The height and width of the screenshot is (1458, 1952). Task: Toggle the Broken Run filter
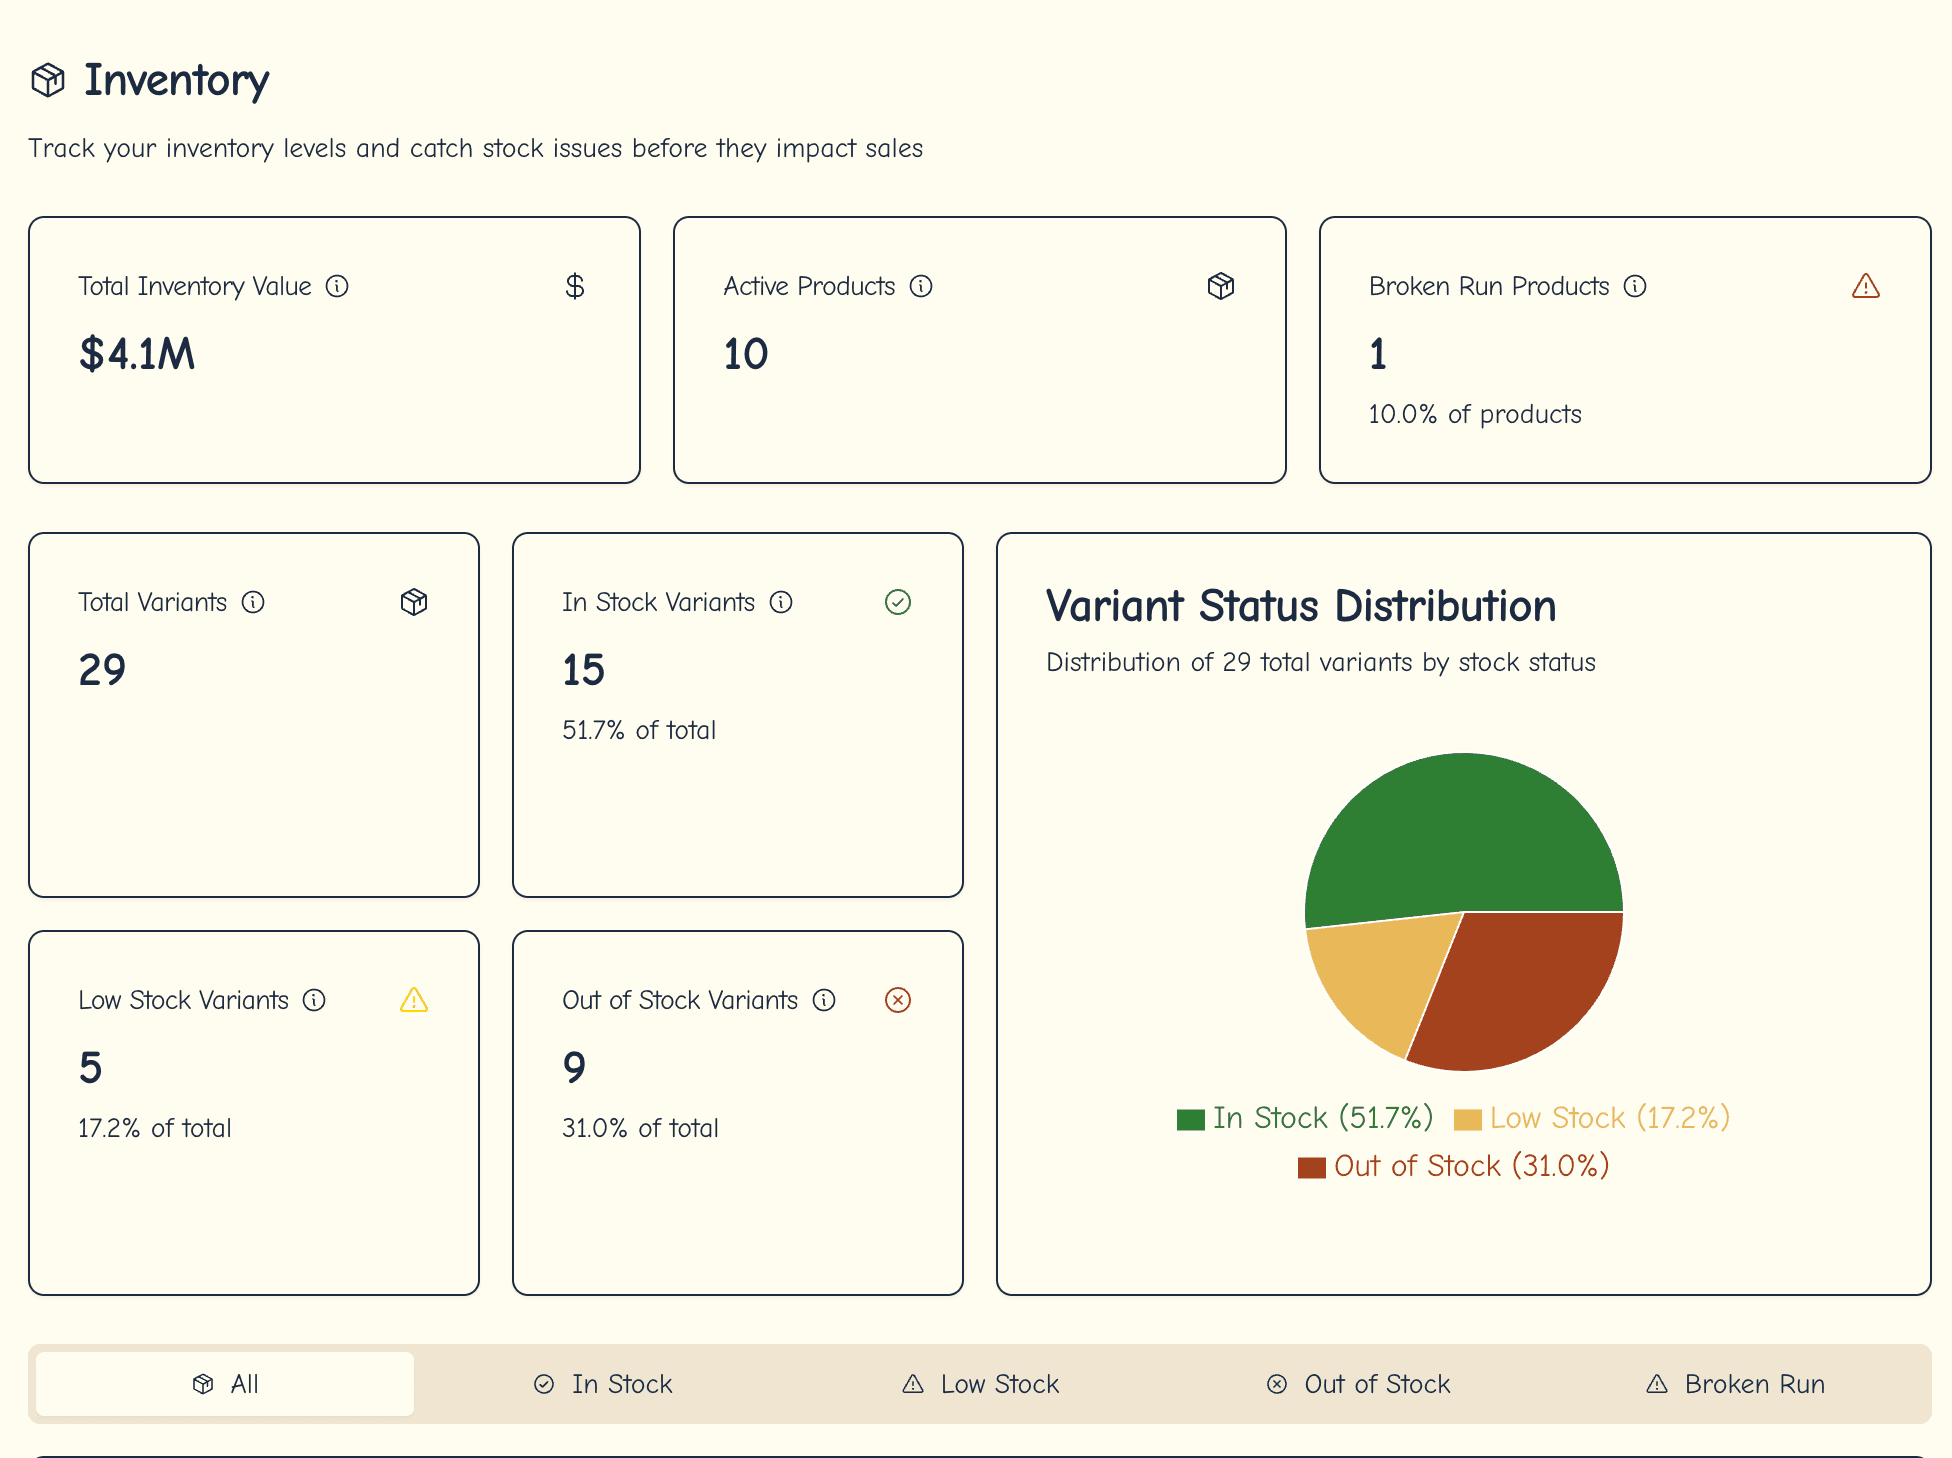[1735, 1384]
